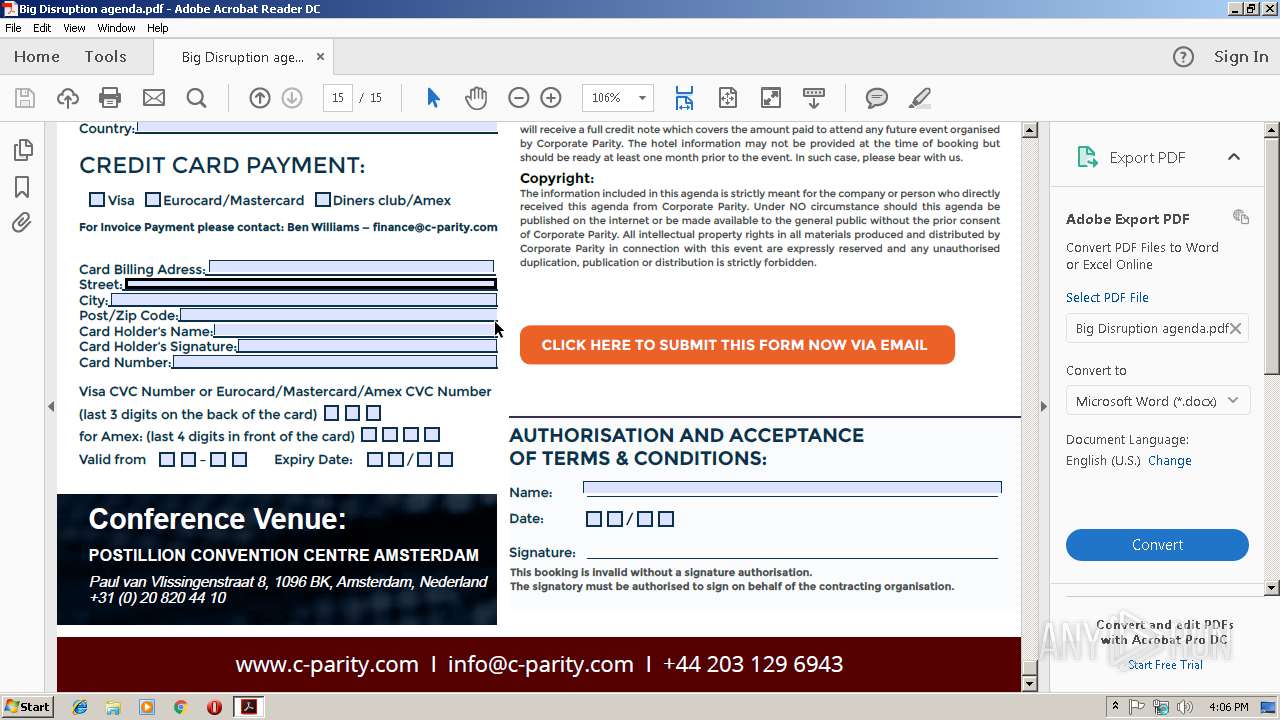Collapse the Export PDF section

(1234, 157)
